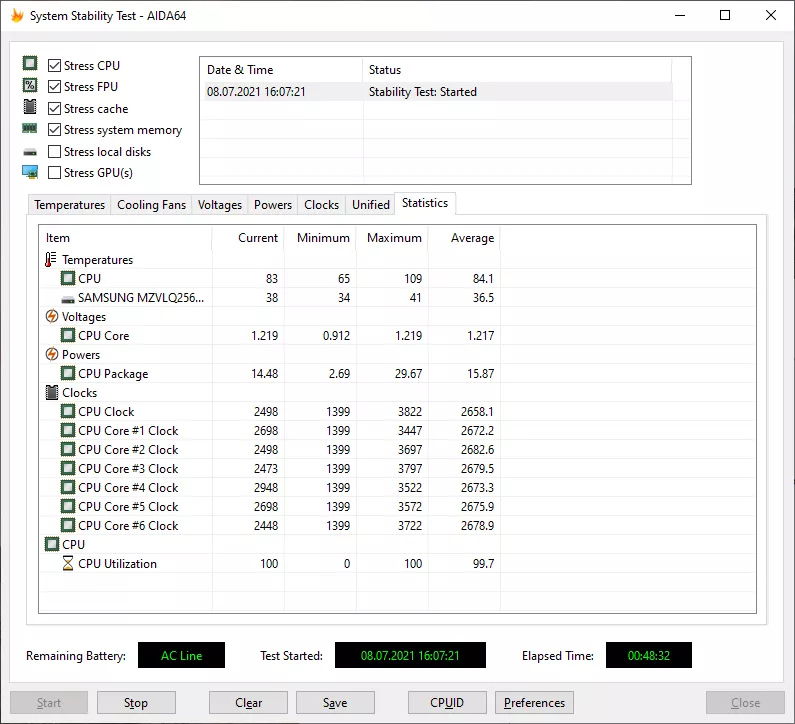Disable the Stress system memory checkbox
Viewport: 795px width, 724px height.
pyautogui.click(x=54, y=130)
